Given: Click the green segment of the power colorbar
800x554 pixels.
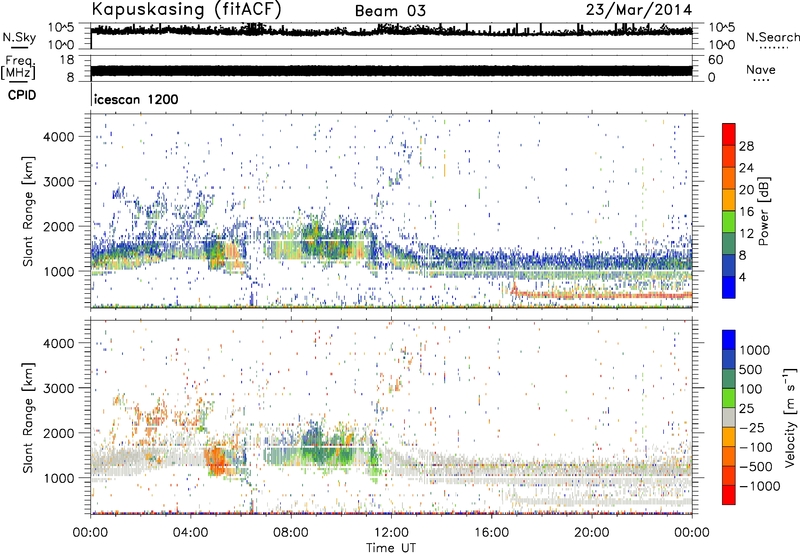Looking at the screenshot, I should click(729, 221).
